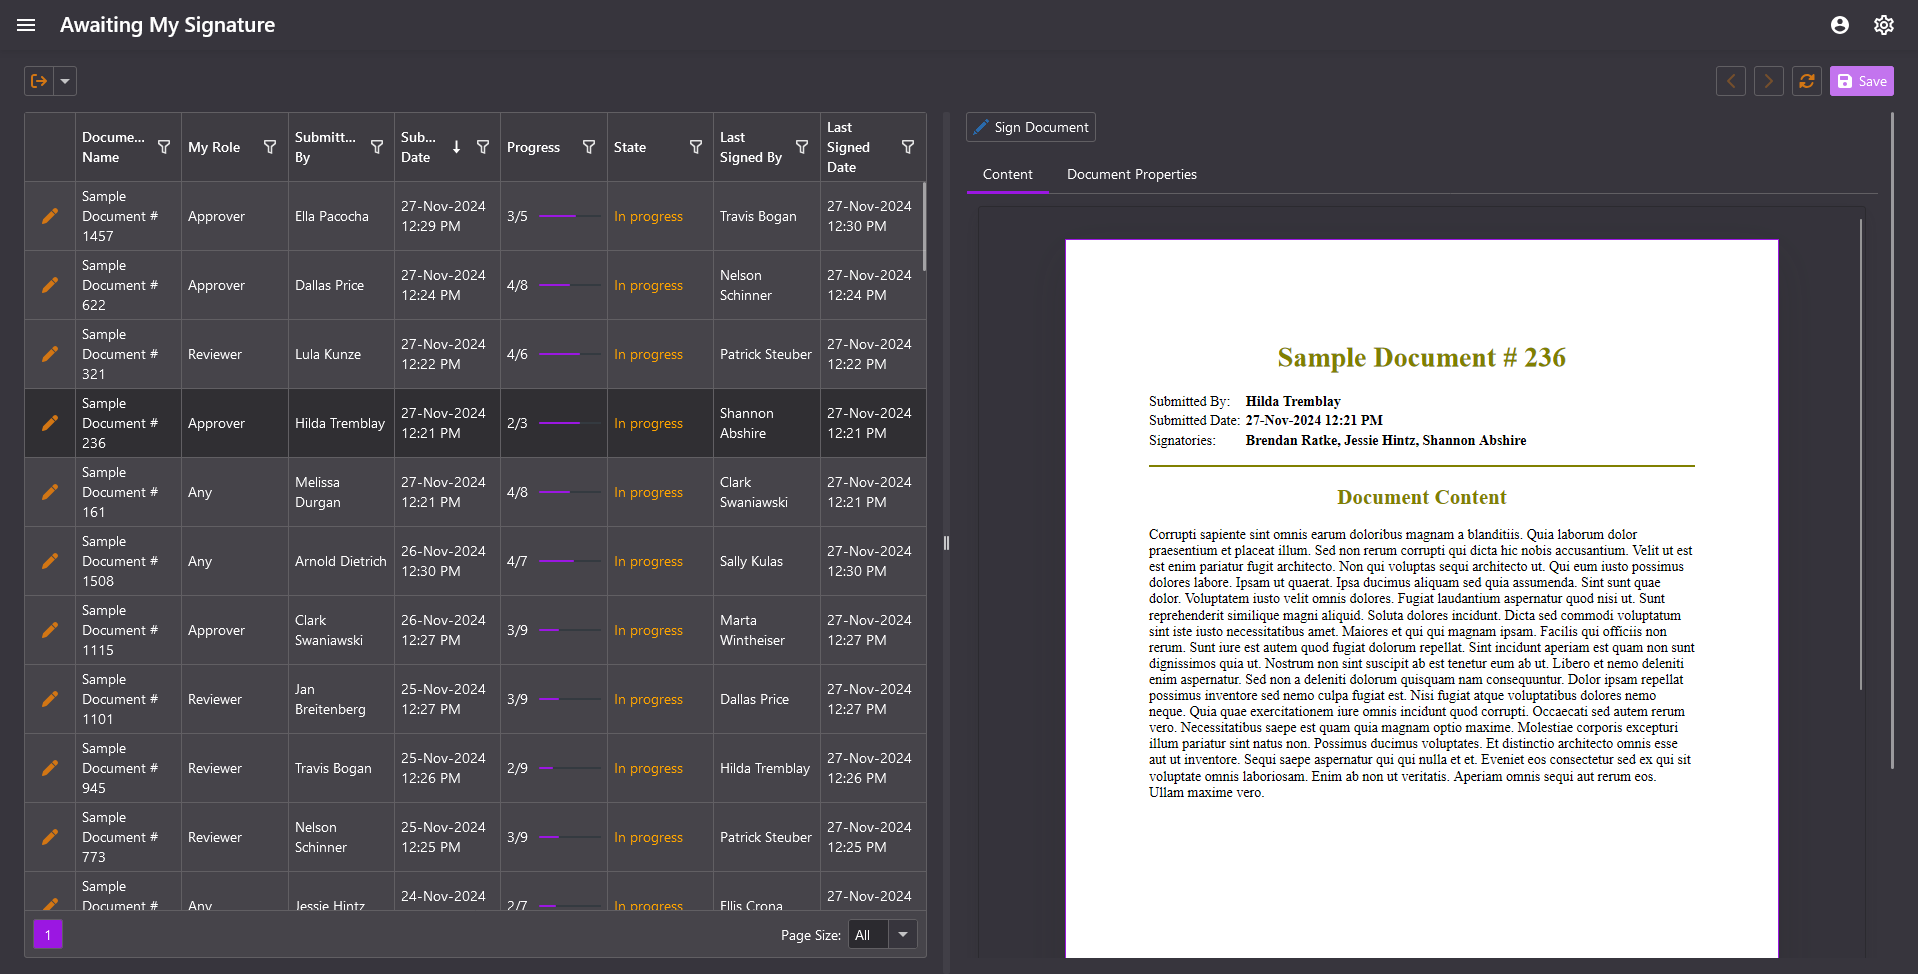The width and height of the screenshot is (1918, 974).
Task: Click pencil icon for Sample Document # 945
Action: (x=50, y=768)
